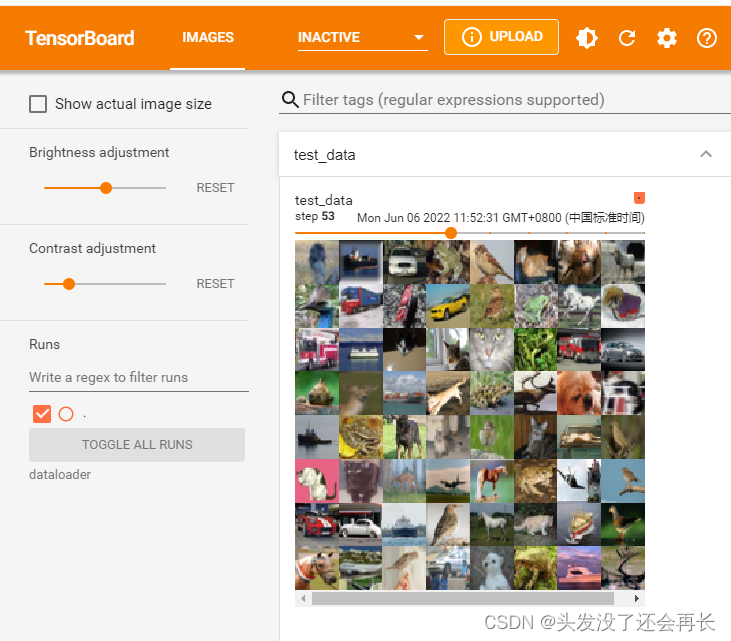Click the horizontal scrollbar left arrow
The height and width of the screenshot is (641, 731).
[303, 598]
